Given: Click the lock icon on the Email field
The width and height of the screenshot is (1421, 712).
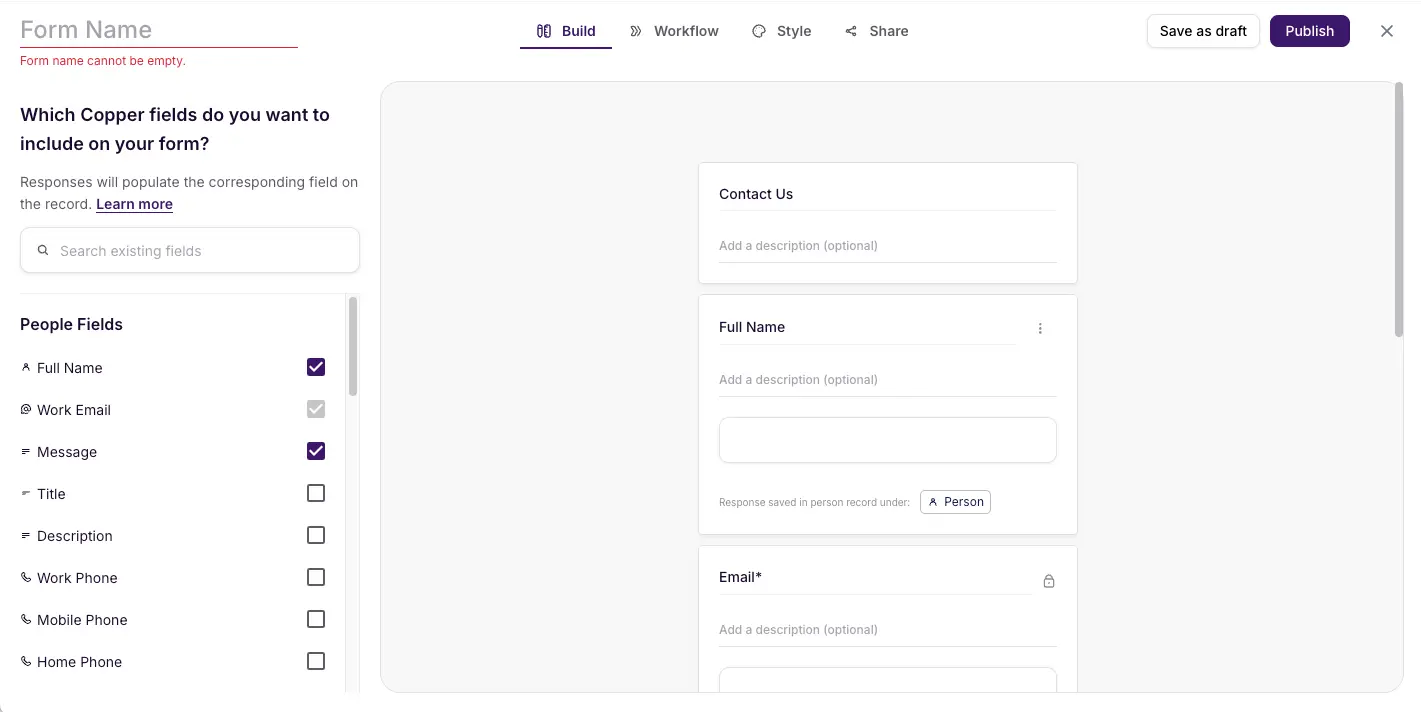Looking at the screenshot, I should [1049, 580].
